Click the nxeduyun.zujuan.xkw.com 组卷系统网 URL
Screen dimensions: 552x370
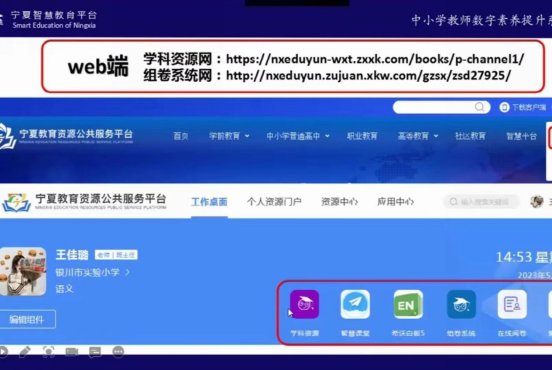pyautogui.click(x=368, y=75)
